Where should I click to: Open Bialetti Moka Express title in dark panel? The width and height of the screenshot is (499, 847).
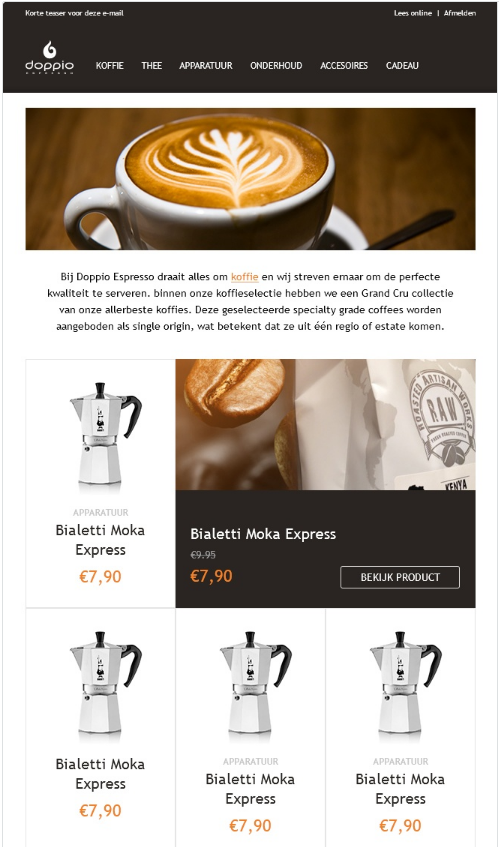pos(263,534)
